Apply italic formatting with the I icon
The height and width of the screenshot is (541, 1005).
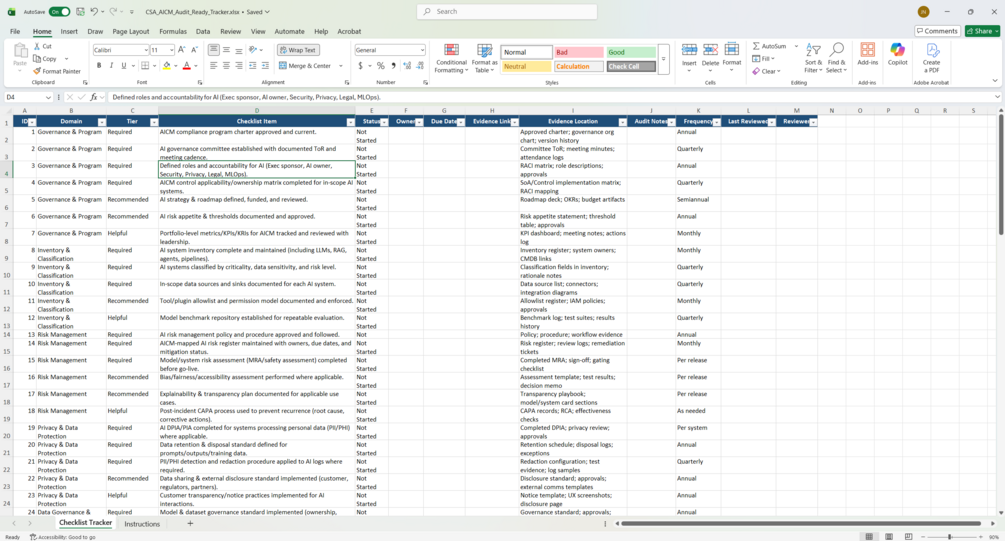click(111, 65)
